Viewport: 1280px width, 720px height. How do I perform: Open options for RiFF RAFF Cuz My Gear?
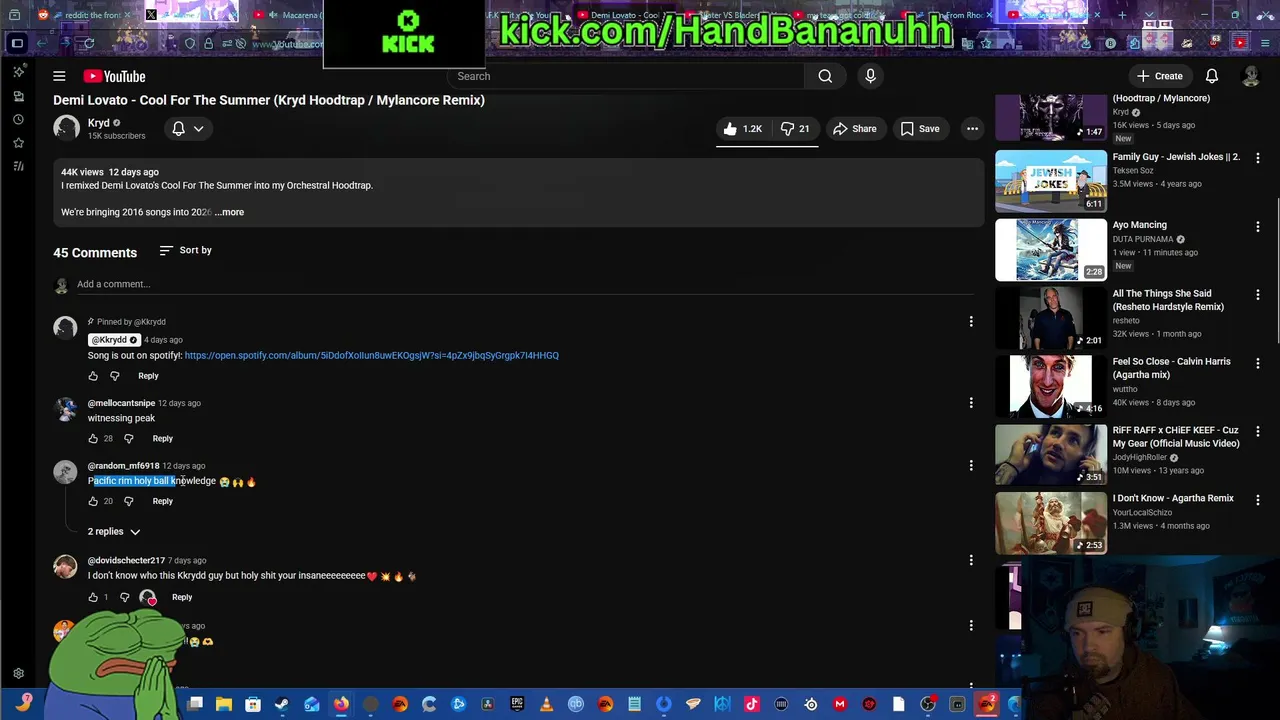[x=1257, y=431]
